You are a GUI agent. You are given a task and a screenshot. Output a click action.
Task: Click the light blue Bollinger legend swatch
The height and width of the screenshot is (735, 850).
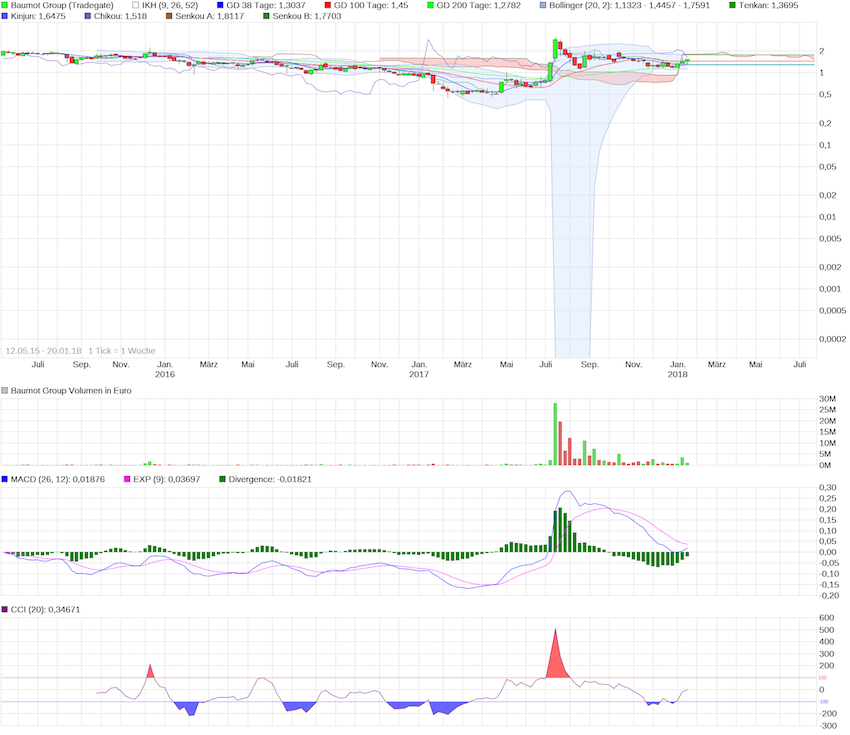[543, 5]
